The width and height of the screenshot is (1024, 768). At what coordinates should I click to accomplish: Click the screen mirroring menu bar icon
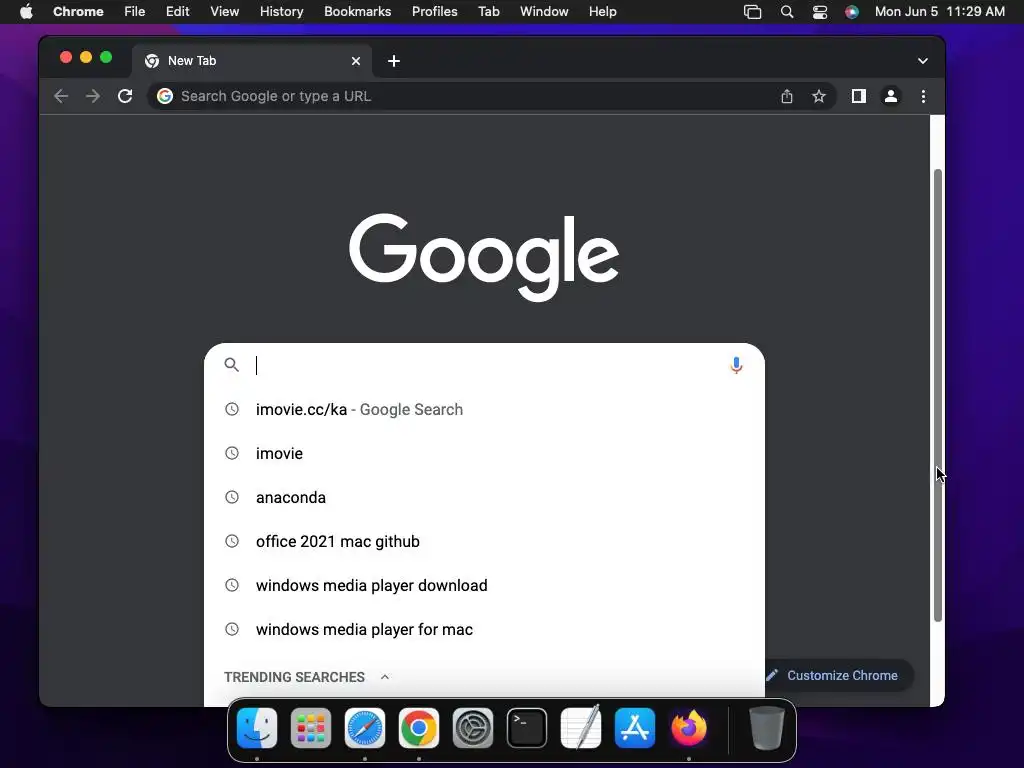[x=752, y=12]
